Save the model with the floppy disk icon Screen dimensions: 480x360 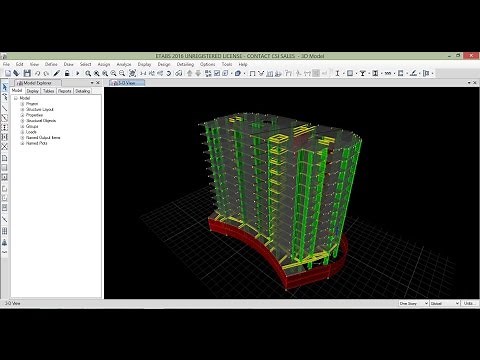click(27, 73)
